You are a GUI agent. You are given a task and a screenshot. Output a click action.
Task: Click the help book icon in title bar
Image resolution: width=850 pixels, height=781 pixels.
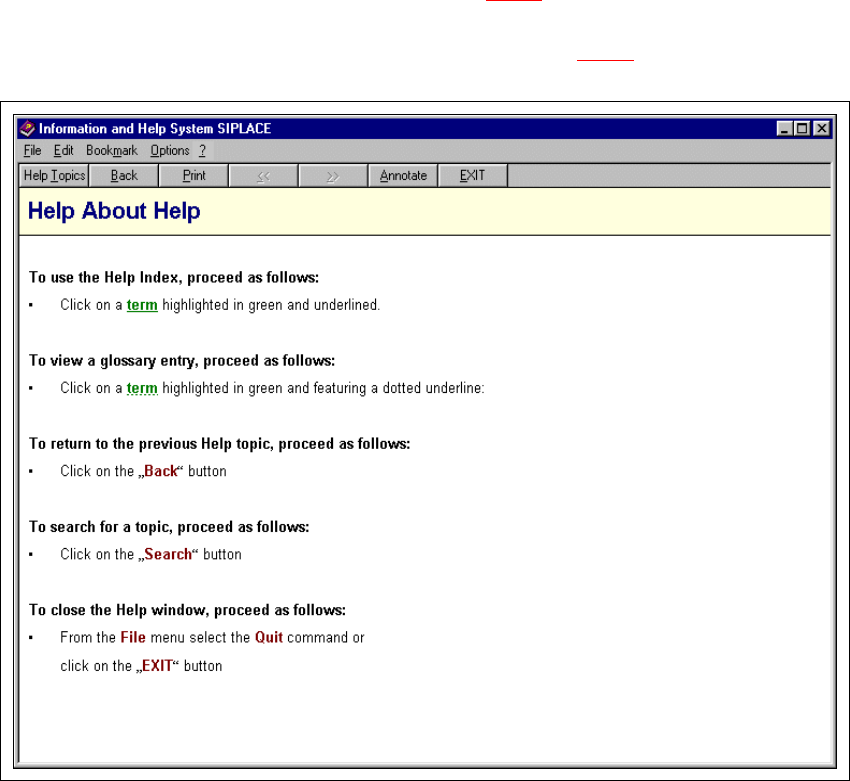27,128
